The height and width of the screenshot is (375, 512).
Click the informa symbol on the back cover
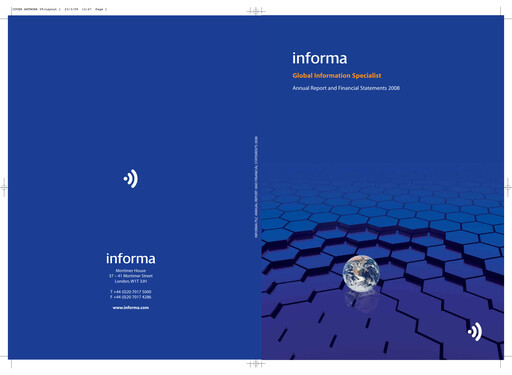(x=131, y=179)
